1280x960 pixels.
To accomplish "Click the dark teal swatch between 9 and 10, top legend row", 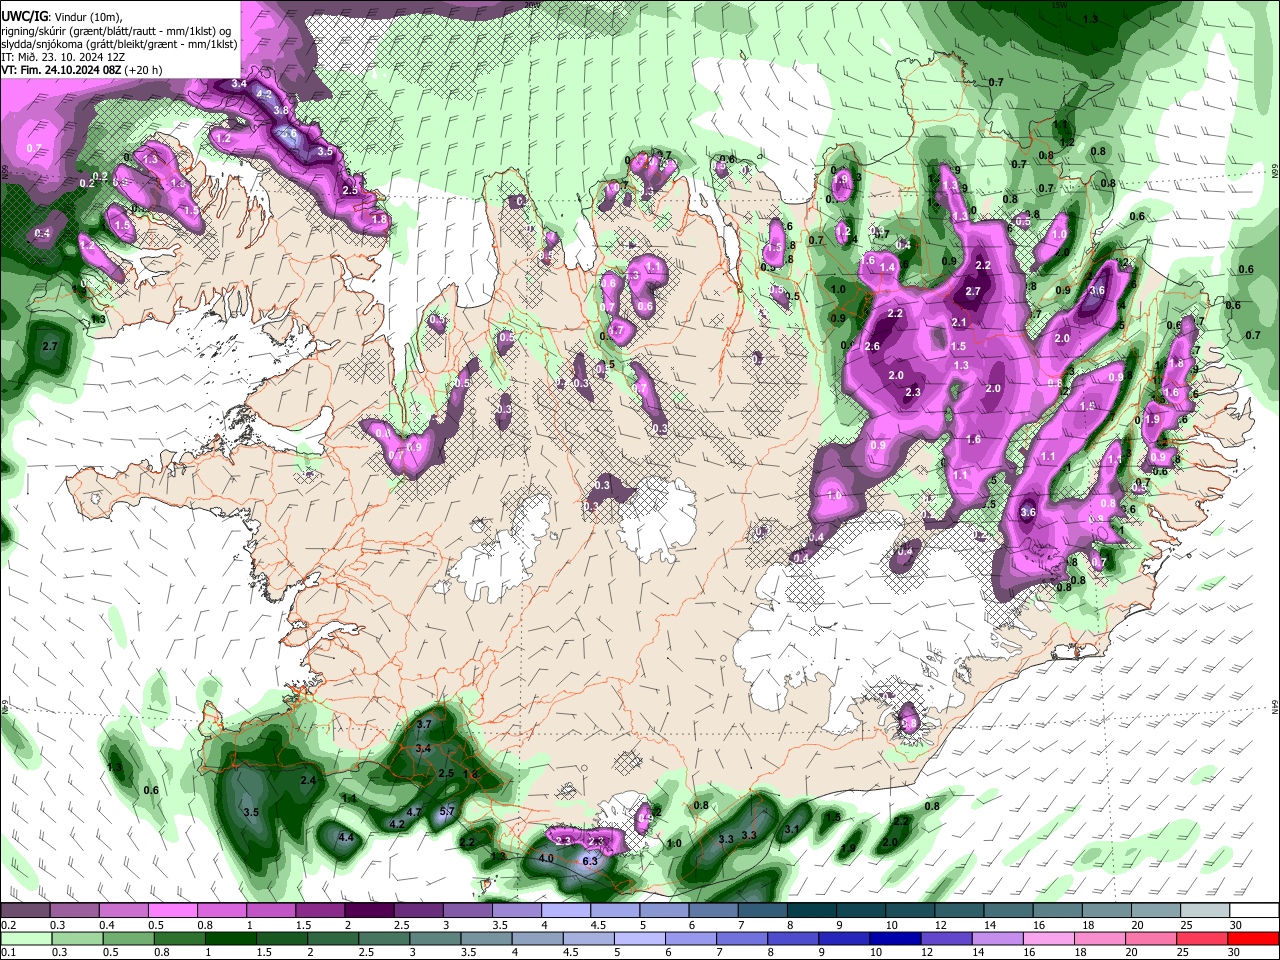I will click(x=861, y=910).
